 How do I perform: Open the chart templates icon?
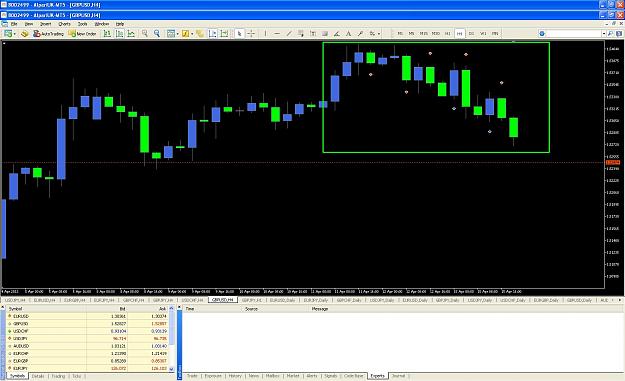tap(171, 34)
